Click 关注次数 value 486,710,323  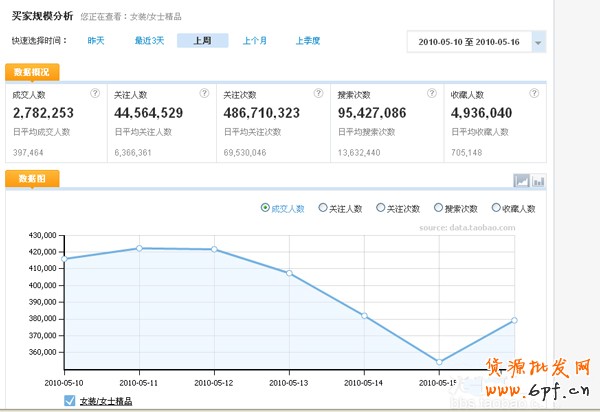click(262, 113)
